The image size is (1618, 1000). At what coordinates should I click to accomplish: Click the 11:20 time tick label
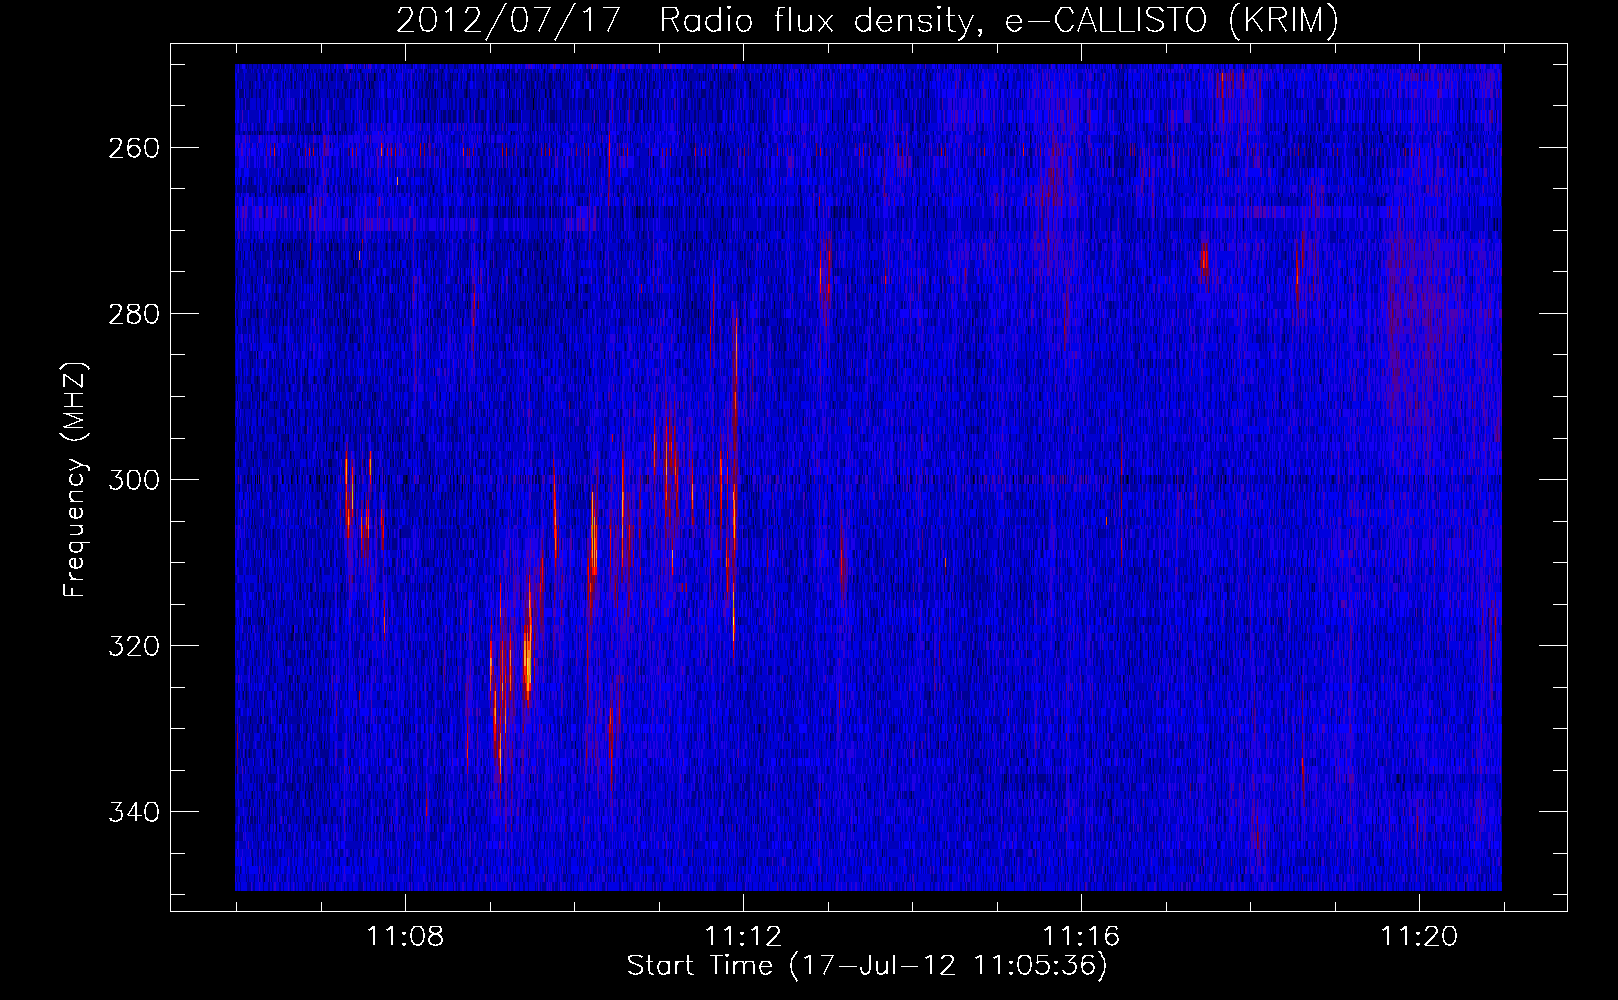[1419, 937]
